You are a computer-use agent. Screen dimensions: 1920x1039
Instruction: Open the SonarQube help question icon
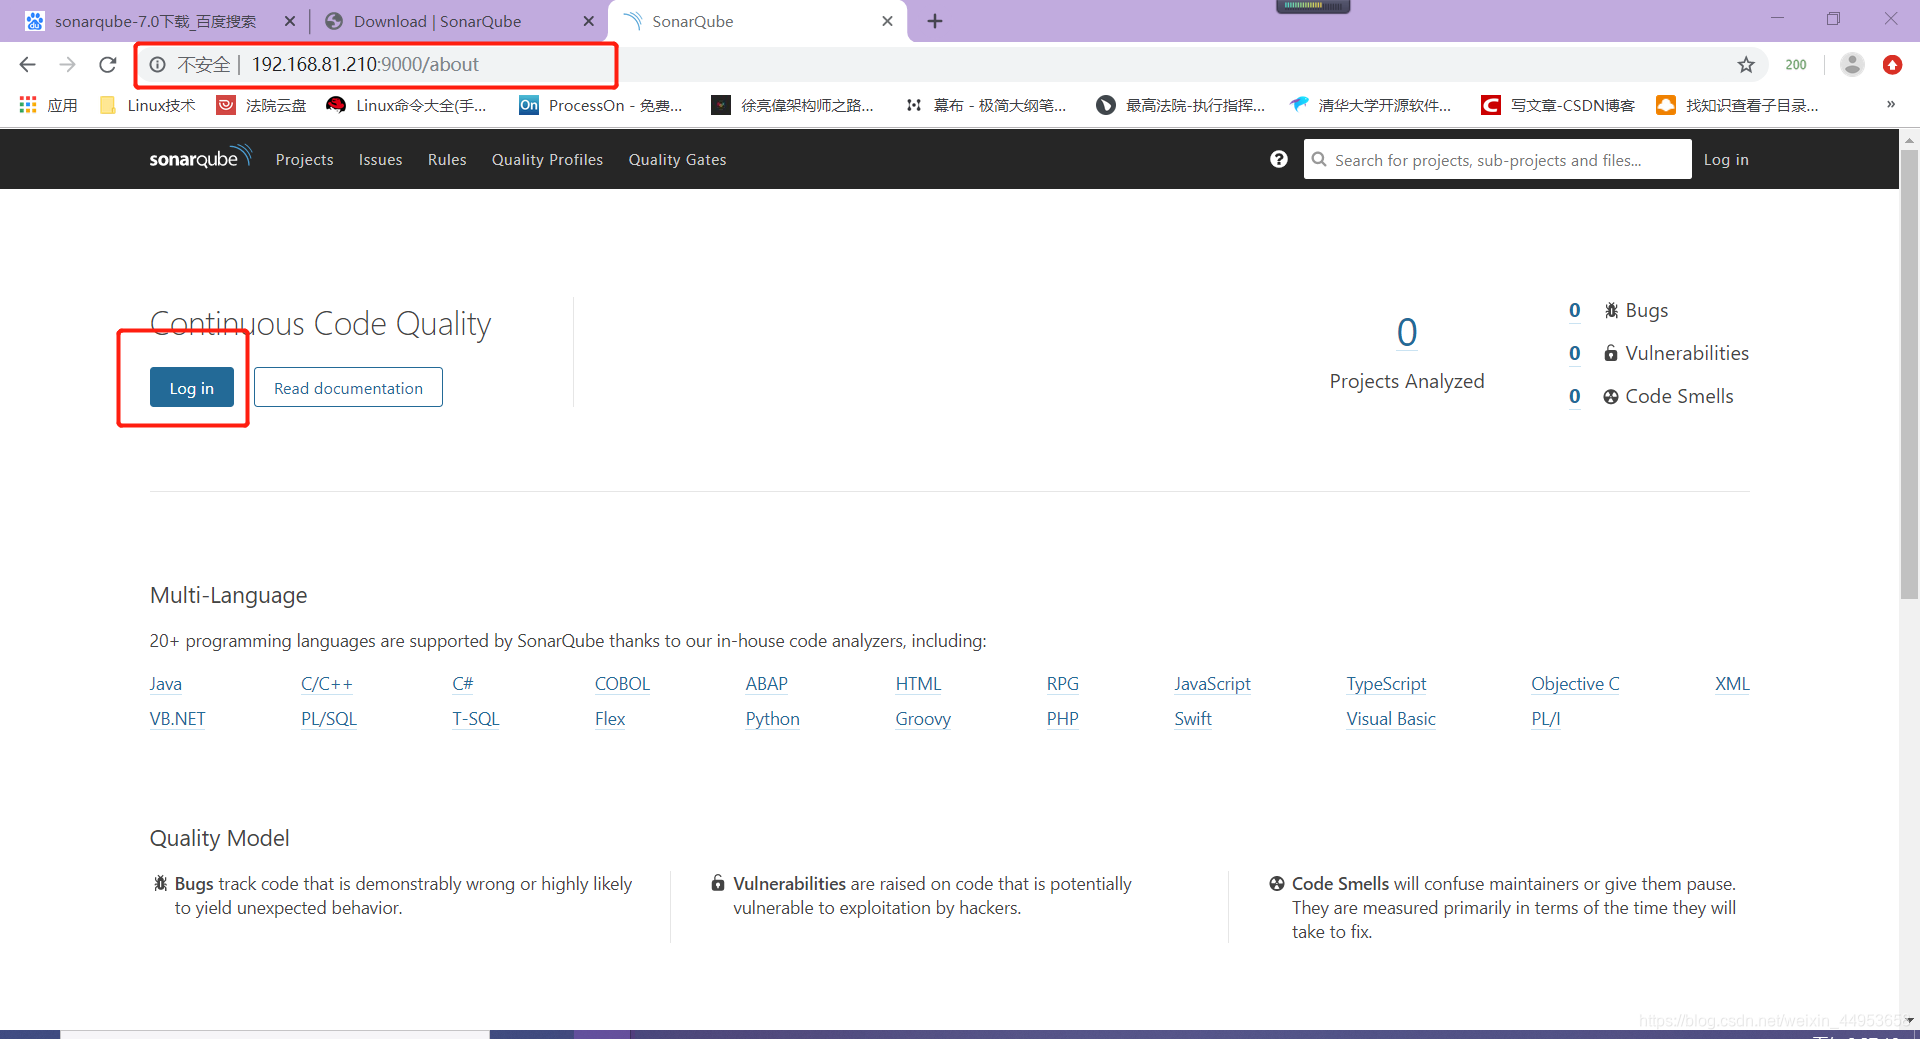click(1278, 159)
